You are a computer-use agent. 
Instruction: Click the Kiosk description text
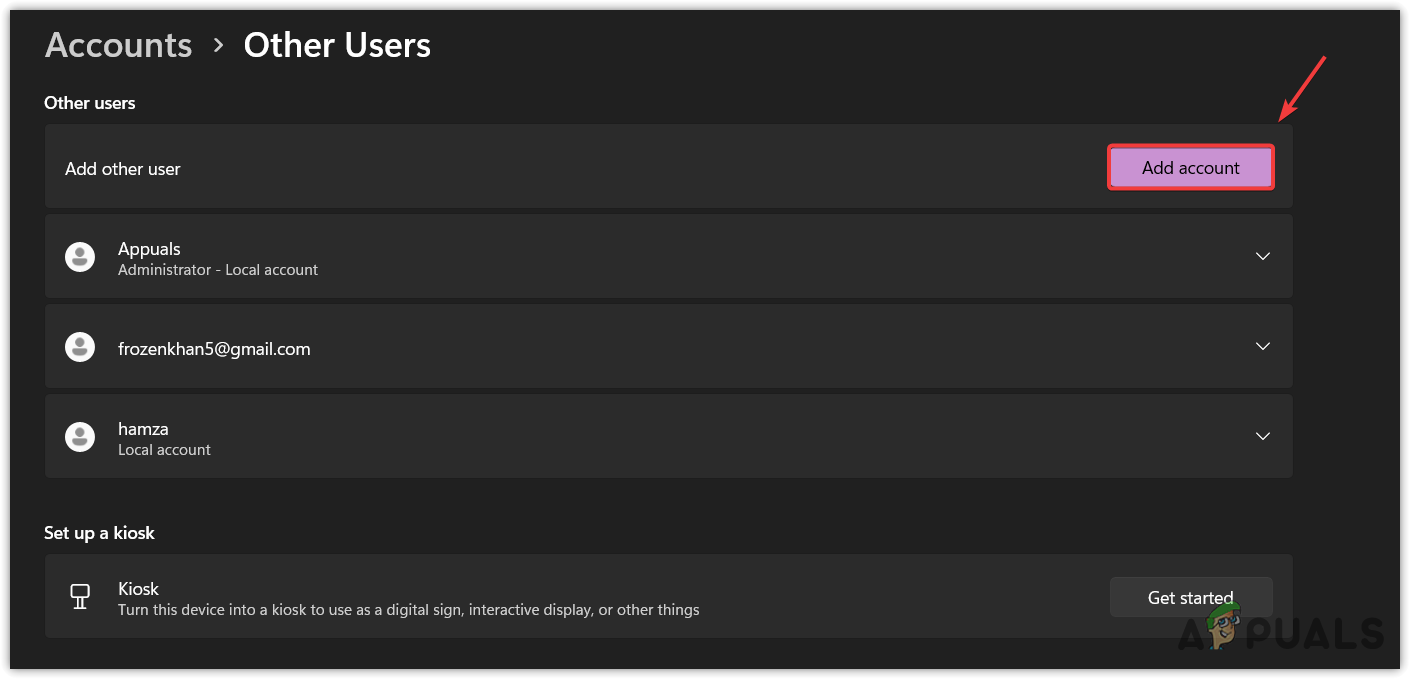click(408, 609)
